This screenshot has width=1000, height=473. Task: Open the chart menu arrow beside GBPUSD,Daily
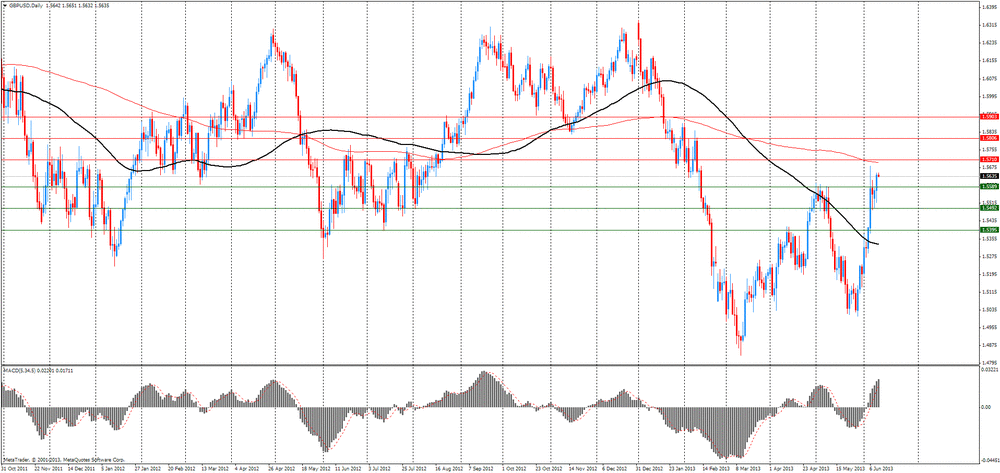(4, 4)
